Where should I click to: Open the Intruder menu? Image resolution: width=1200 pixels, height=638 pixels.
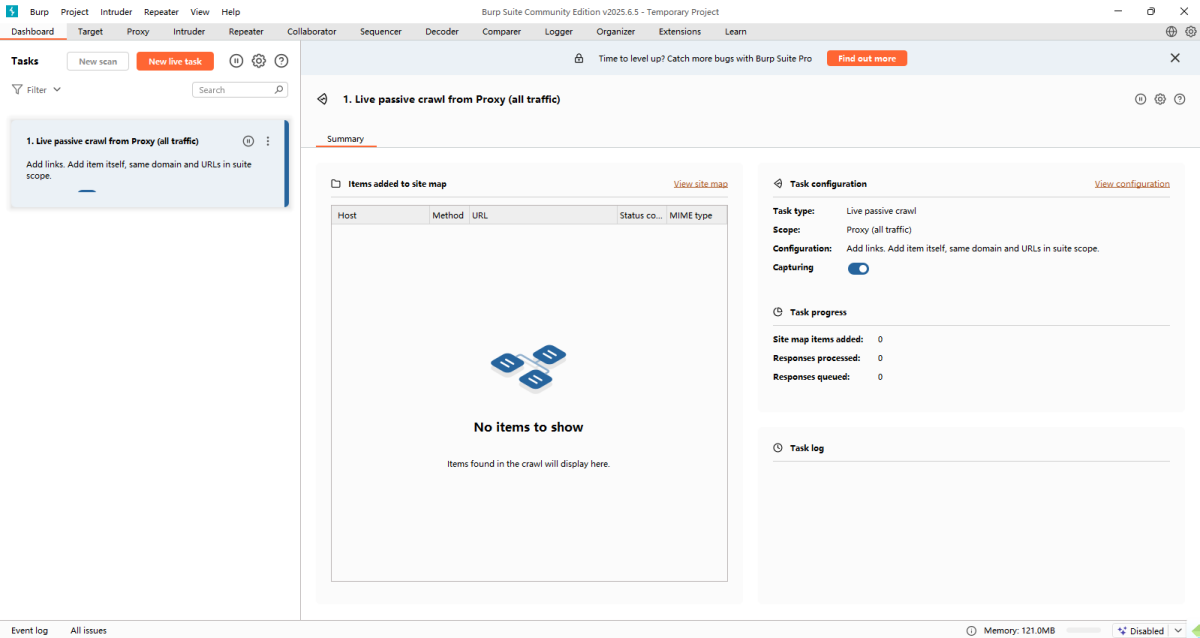coord(116,11)
